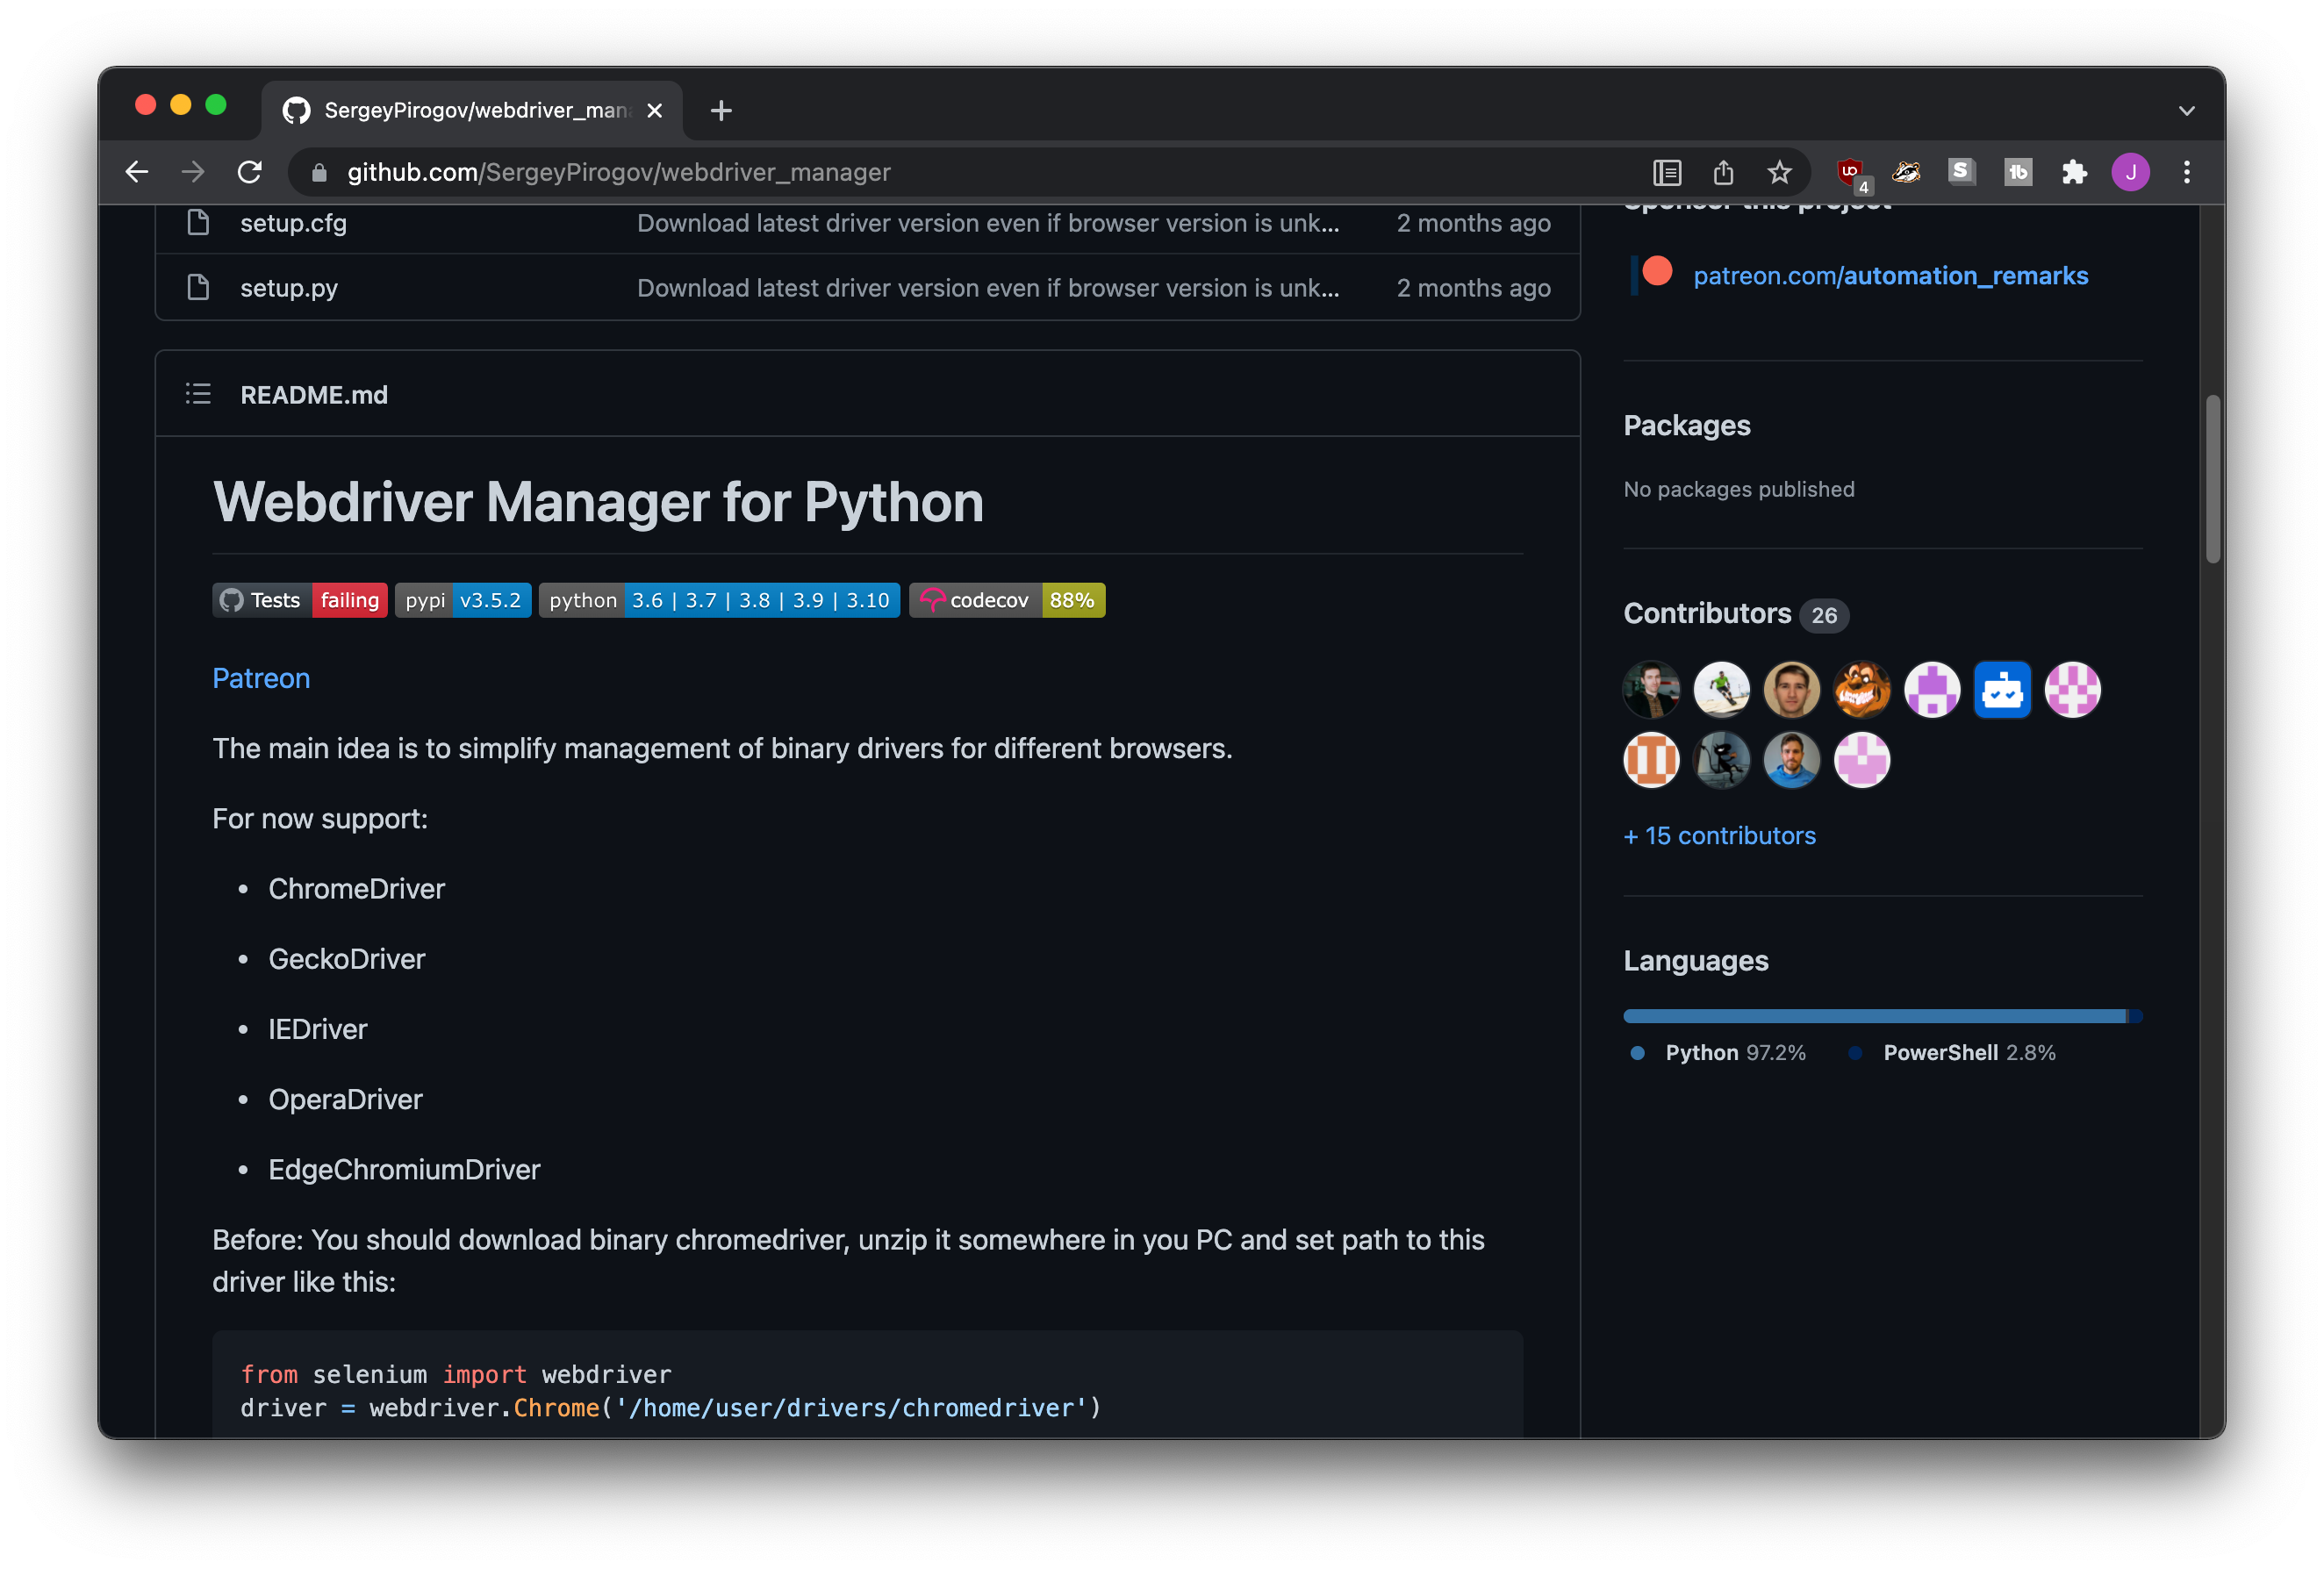Click the Chrome profile avatar labeled J
Image resolution: width=2324 pixels, height=1569 pixels.
(x=2131, y=171)
